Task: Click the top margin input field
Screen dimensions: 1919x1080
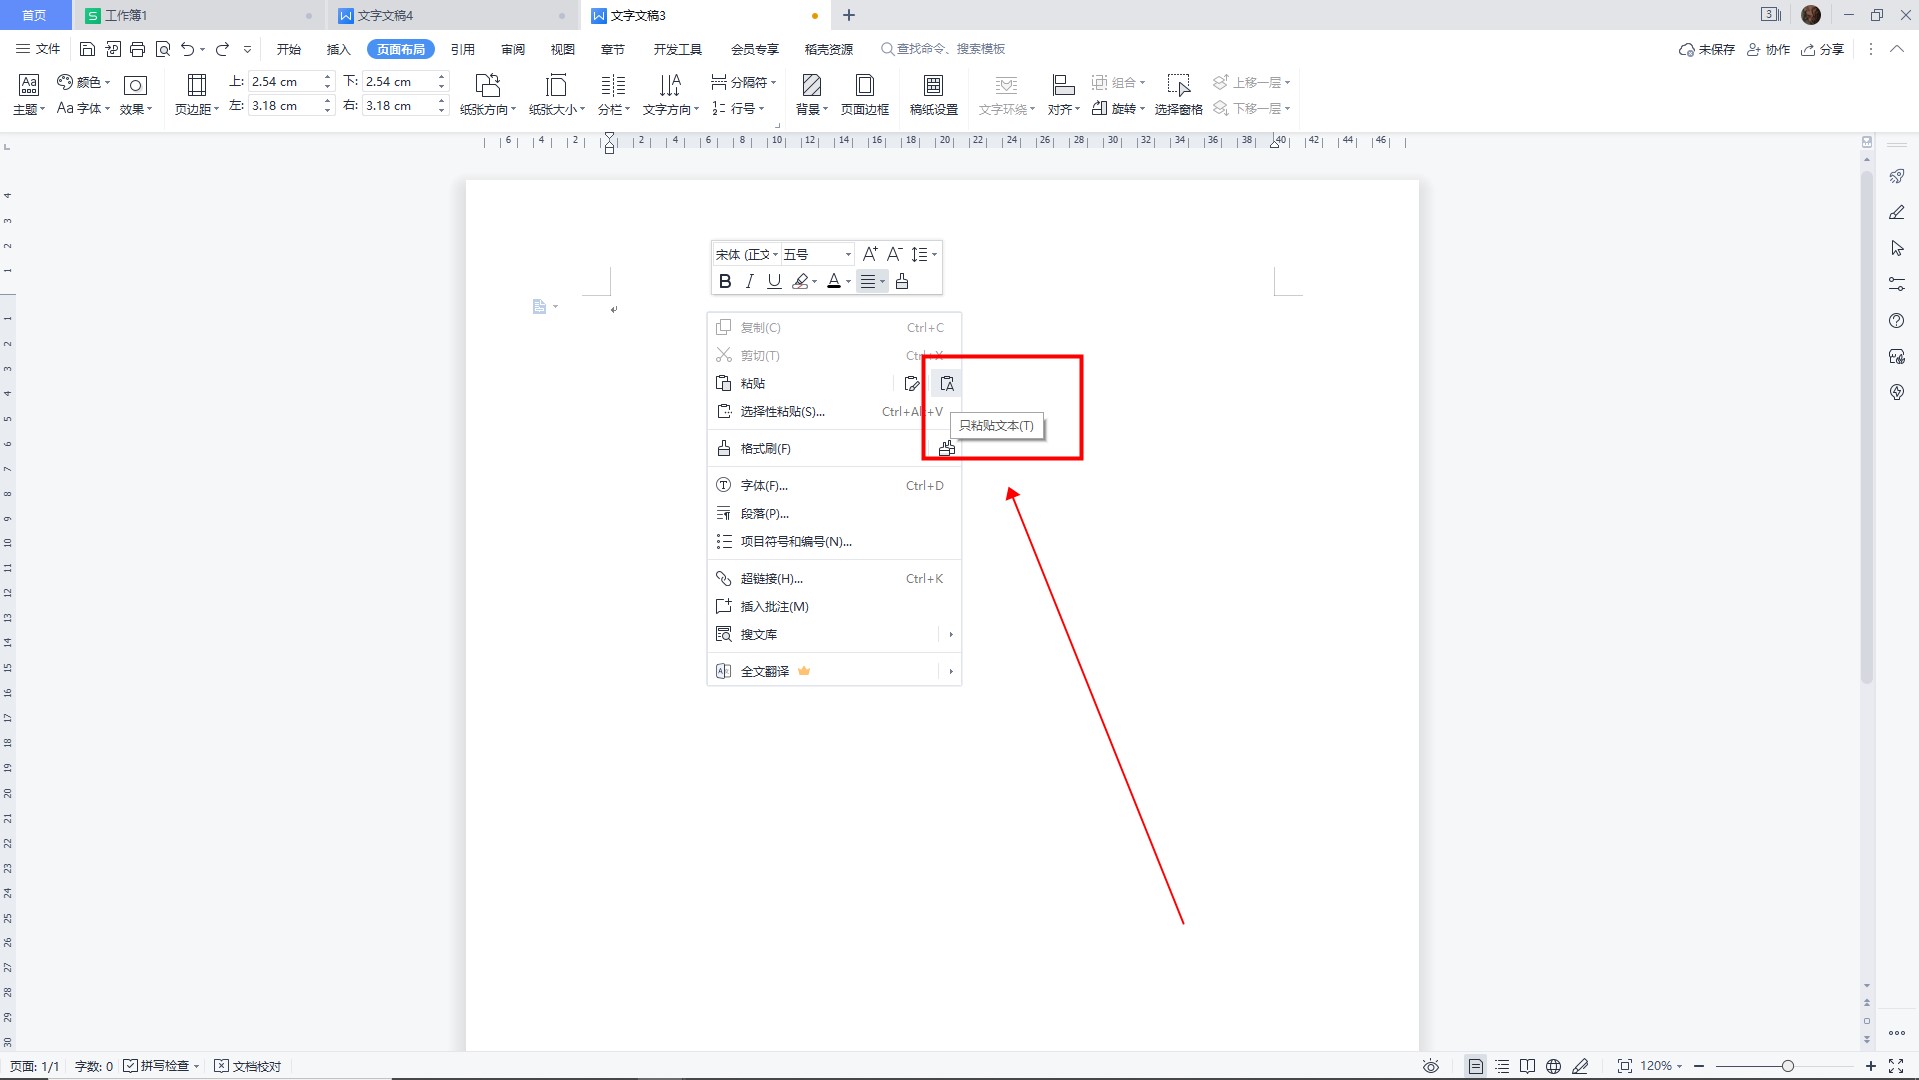Action: pyautogui.click(x=283, y=81)
